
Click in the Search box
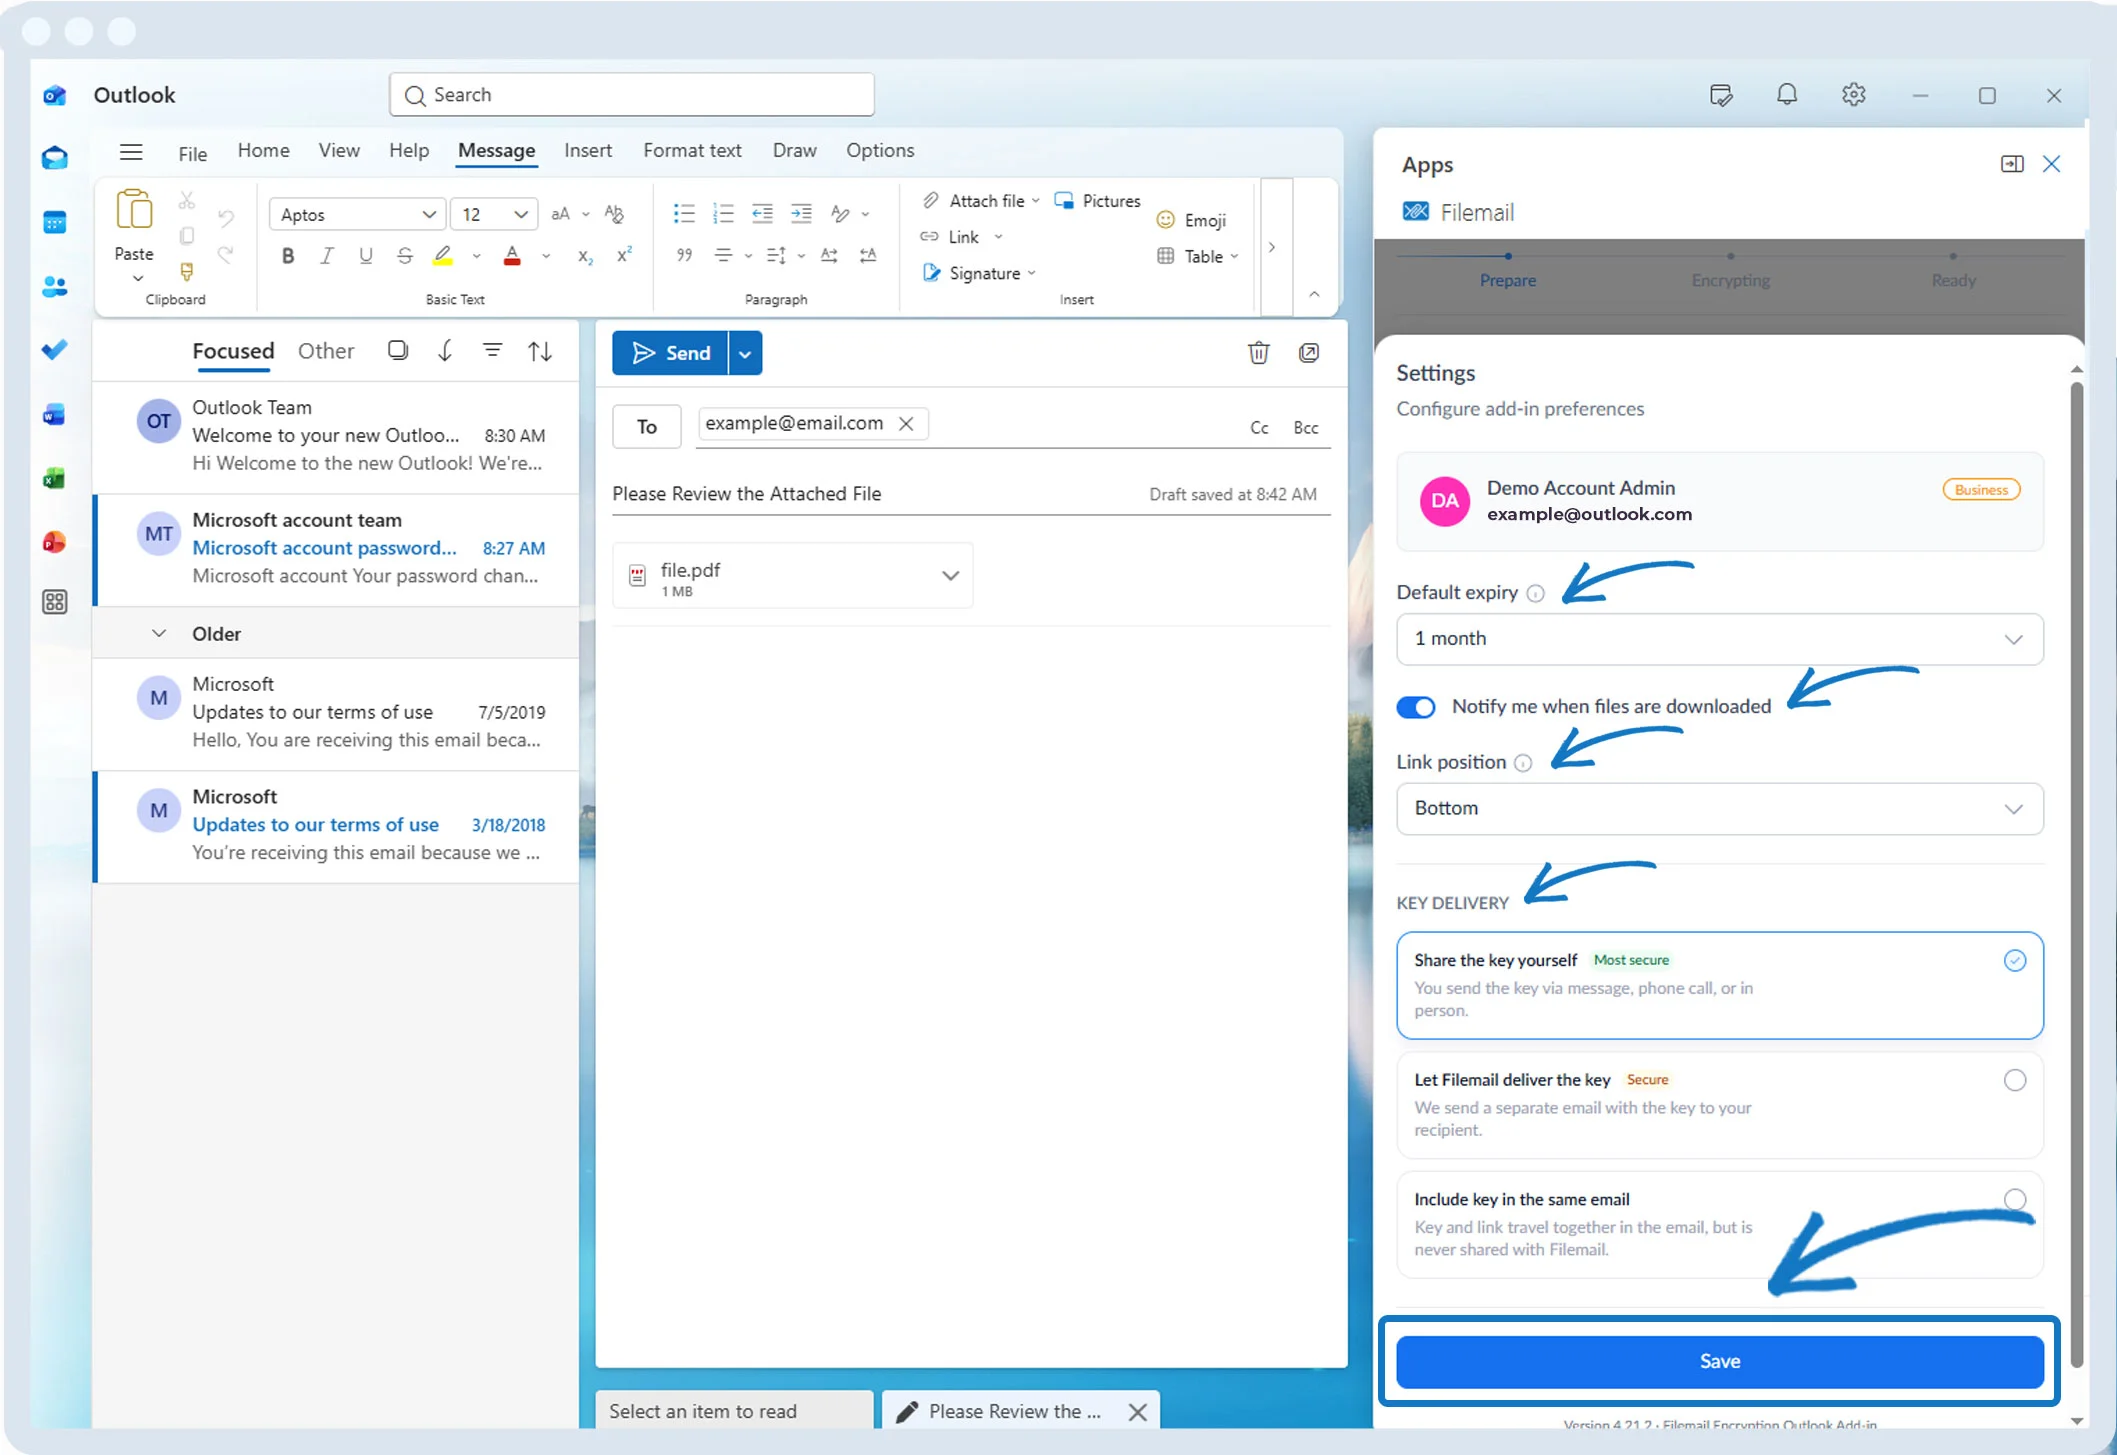[632, 95]
